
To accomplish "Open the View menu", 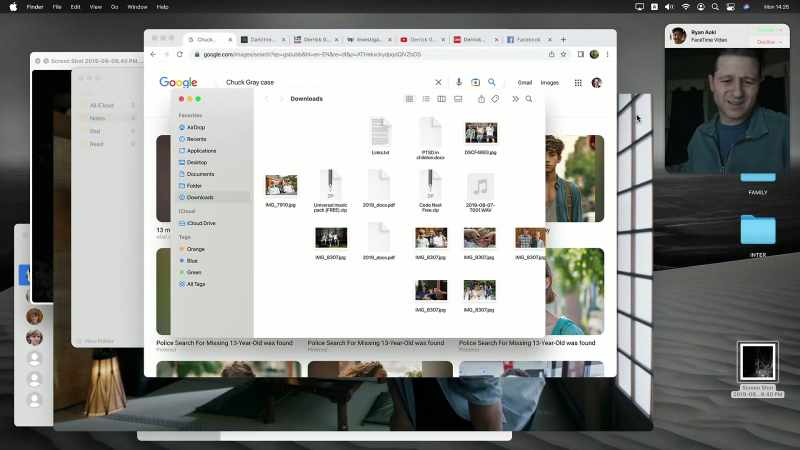I will (x=95, y=7).
